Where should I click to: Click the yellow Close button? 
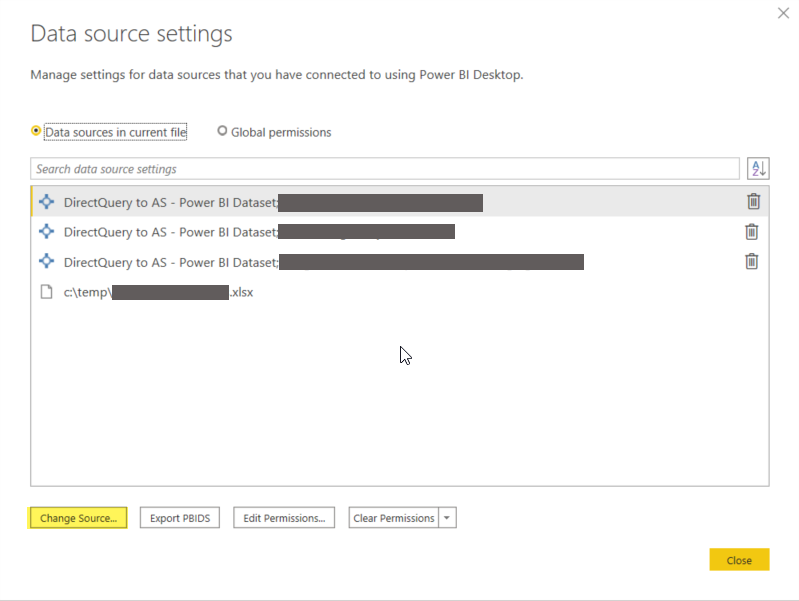(x=739, y=560)
